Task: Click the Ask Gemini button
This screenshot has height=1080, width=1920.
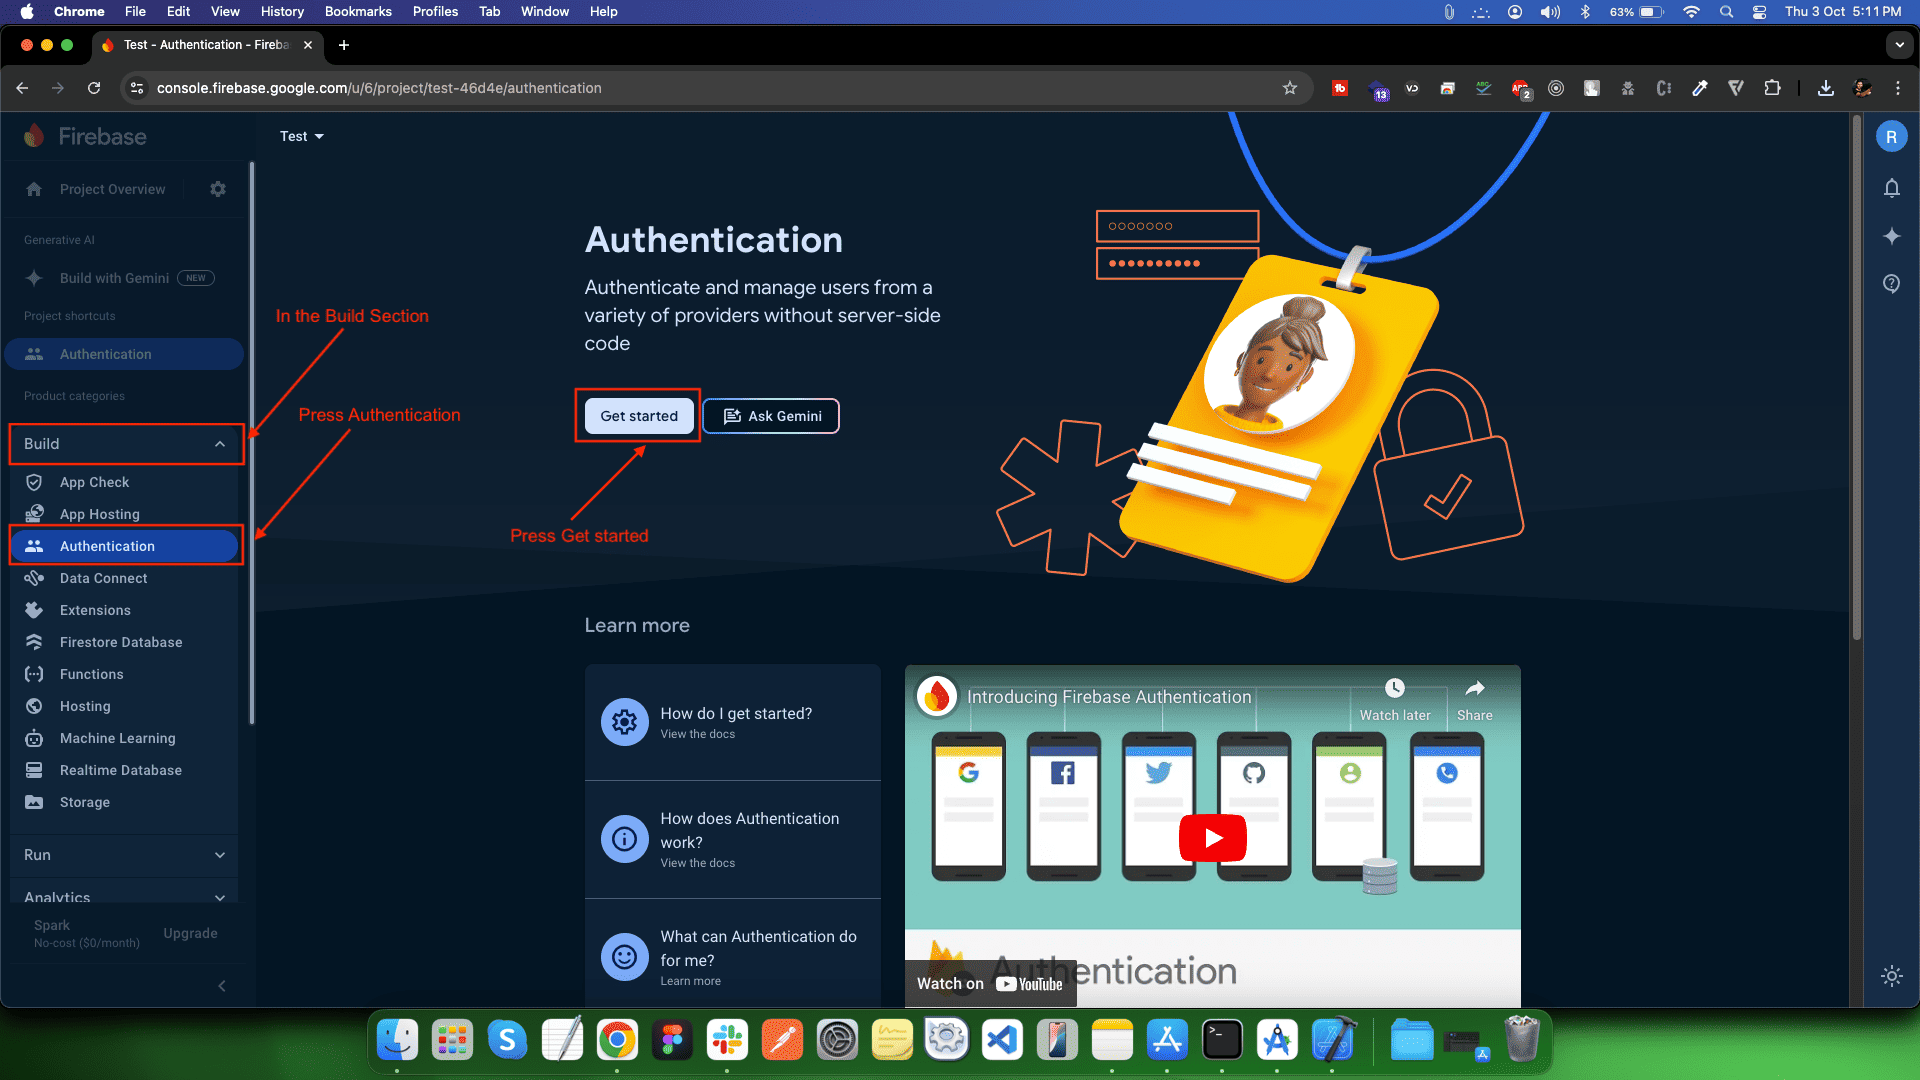Action: click(771, 416)
